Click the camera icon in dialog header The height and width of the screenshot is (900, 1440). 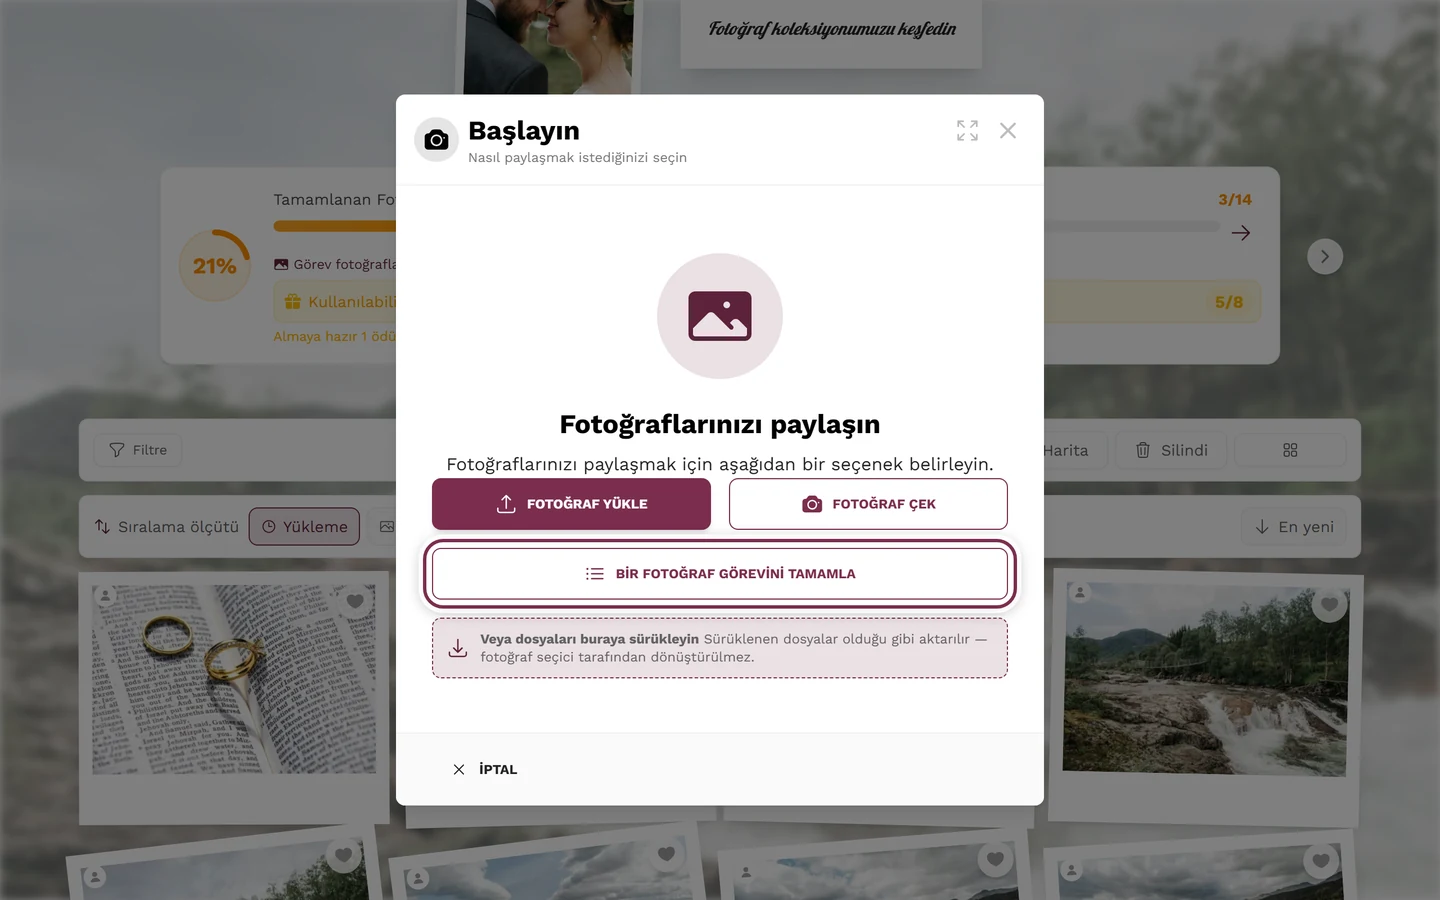pos(436,140)
